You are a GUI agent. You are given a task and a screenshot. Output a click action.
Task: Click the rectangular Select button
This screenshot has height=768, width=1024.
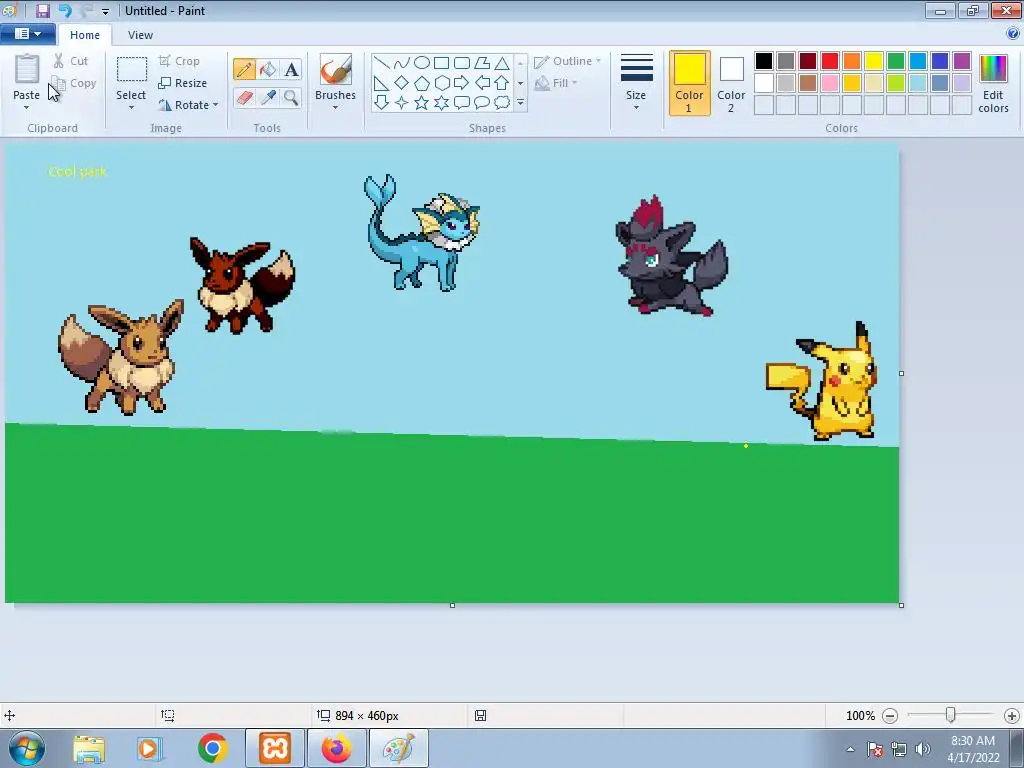pyautogui.click(x=131, y=77)
